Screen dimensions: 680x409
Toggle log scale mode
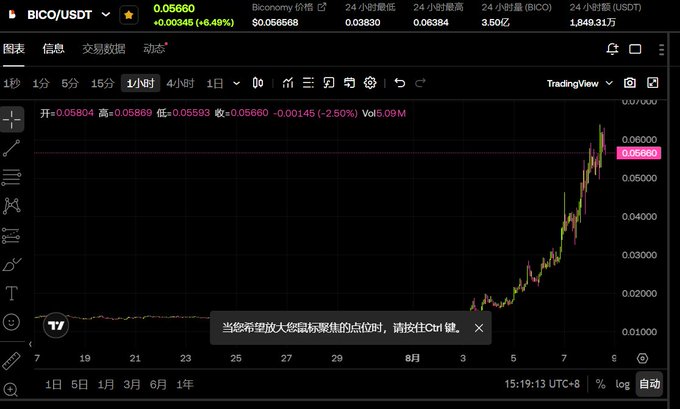click(x=622, y=384)
